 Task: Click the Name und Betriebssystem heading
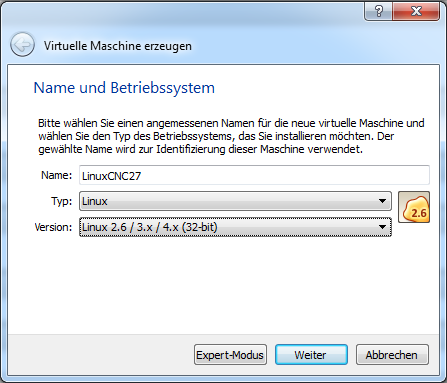tap(124, 88)
